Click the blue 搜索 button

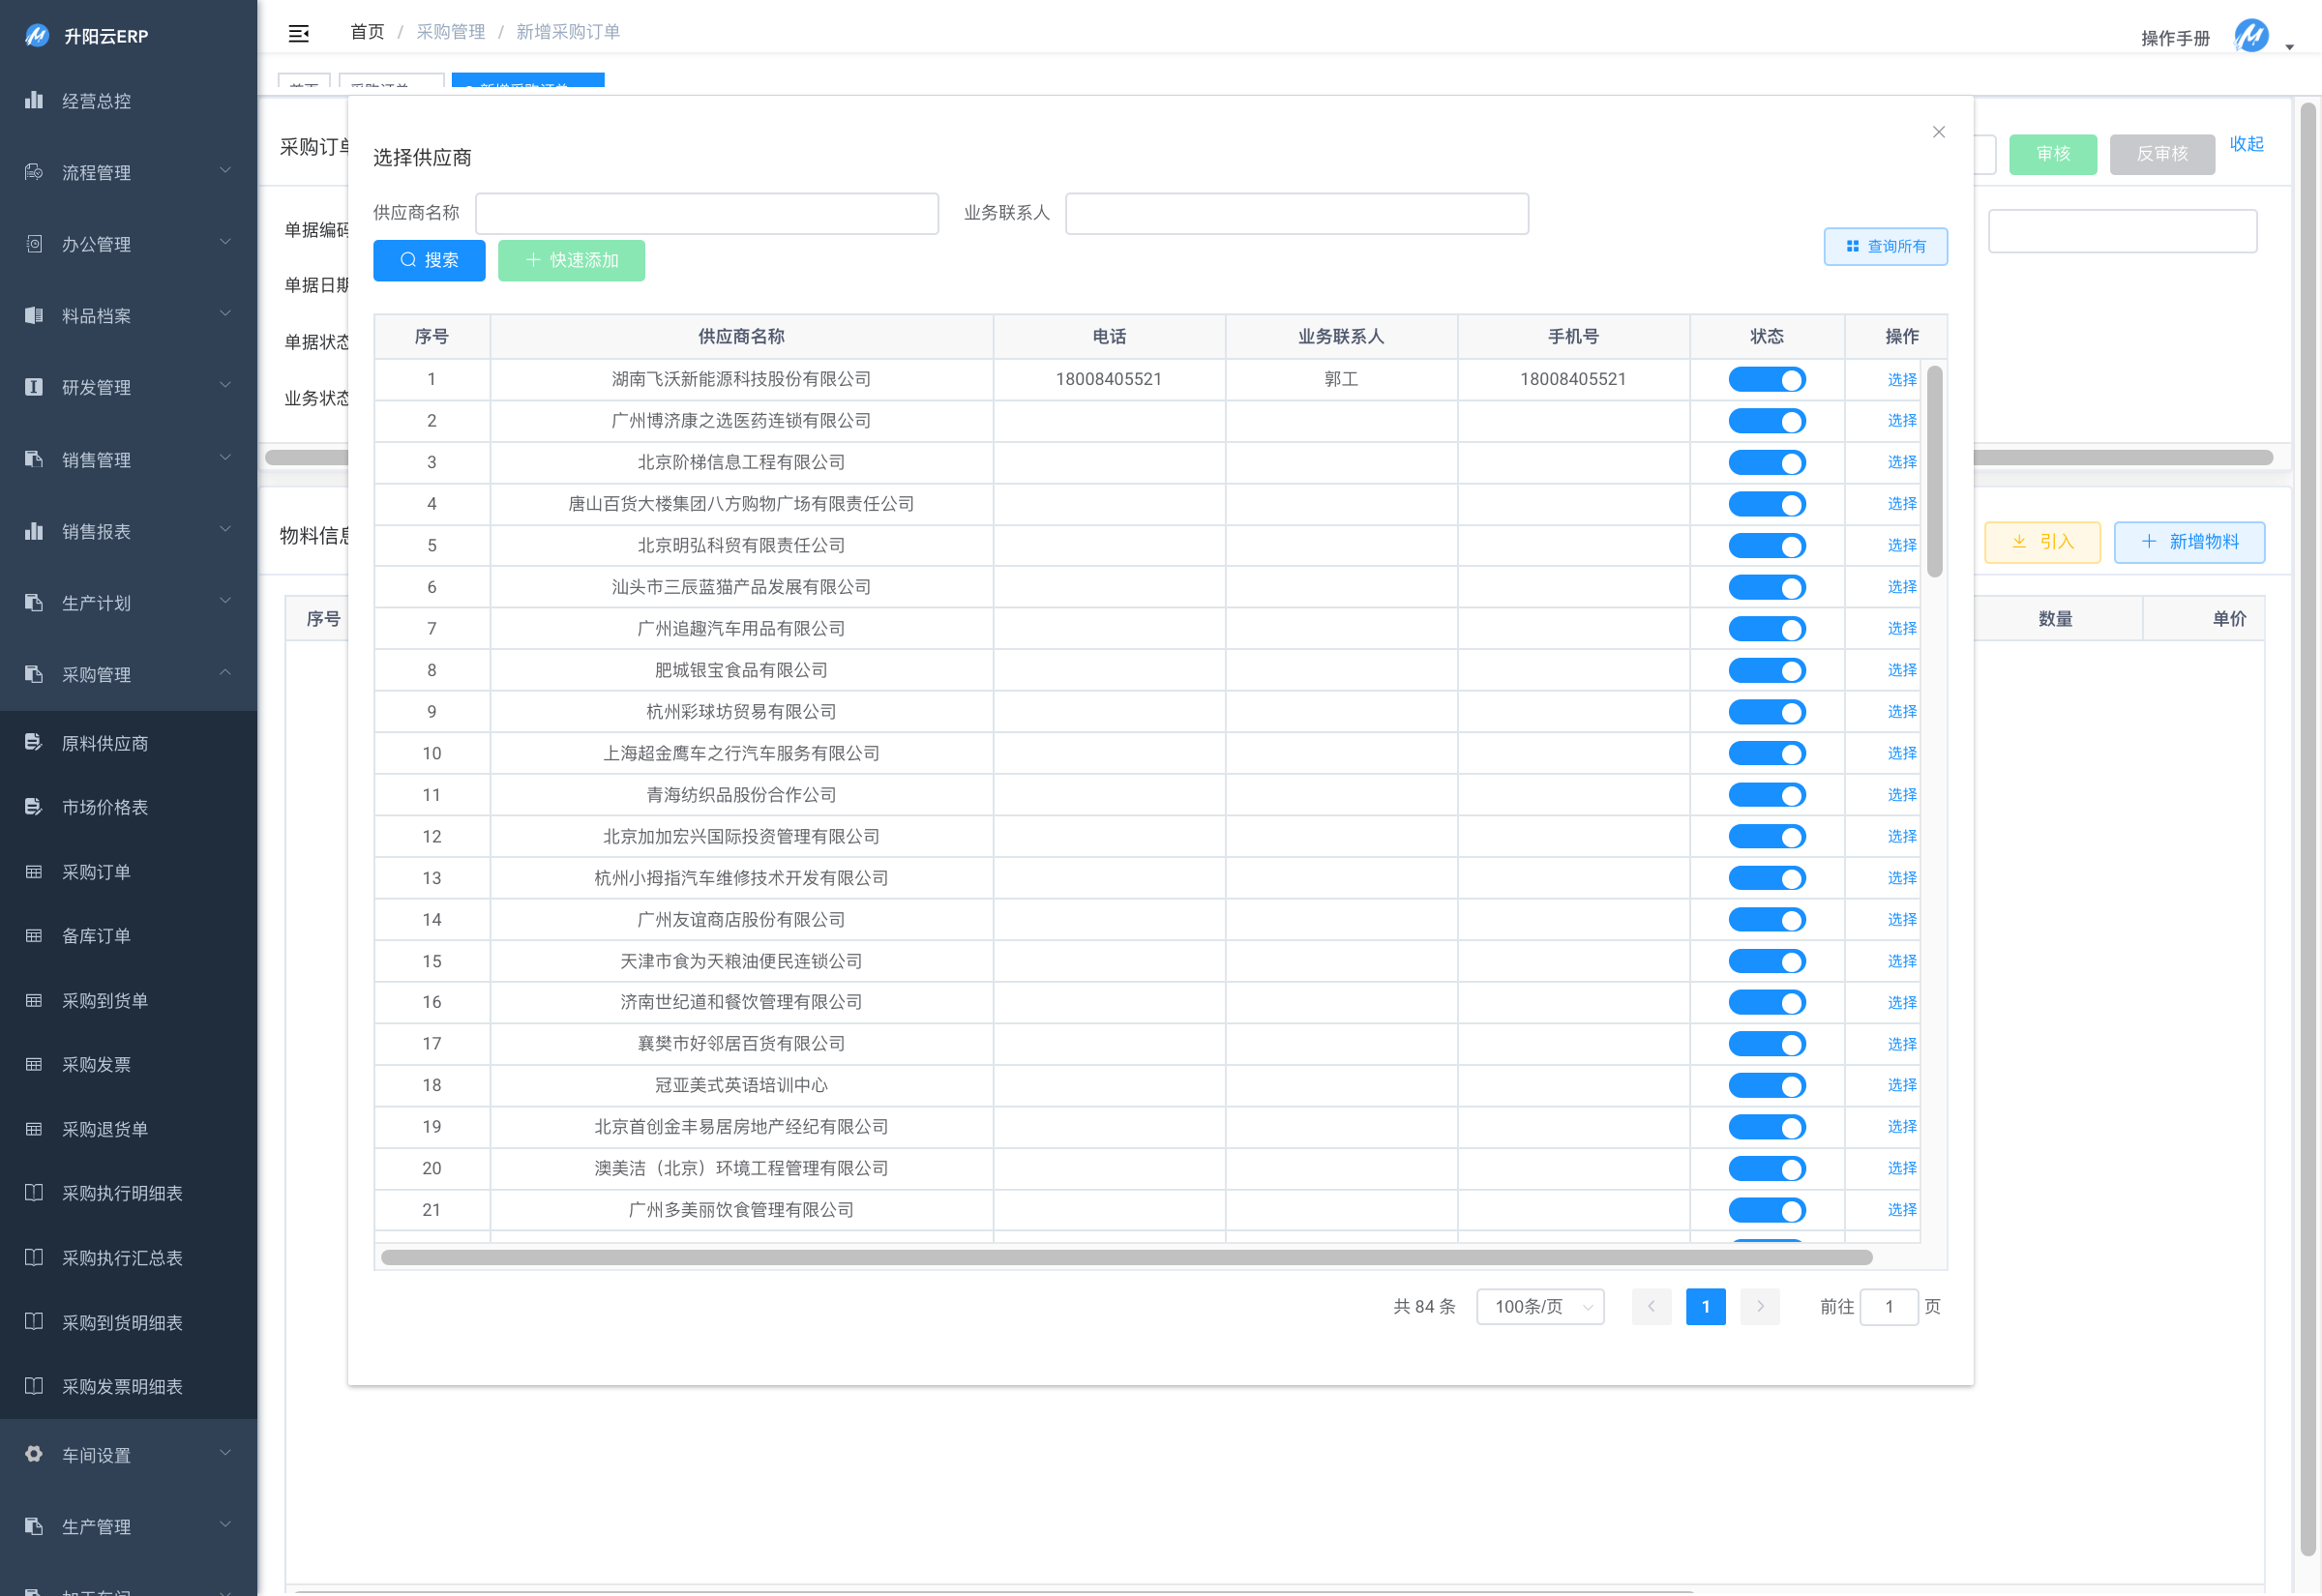tap(429, 261)
